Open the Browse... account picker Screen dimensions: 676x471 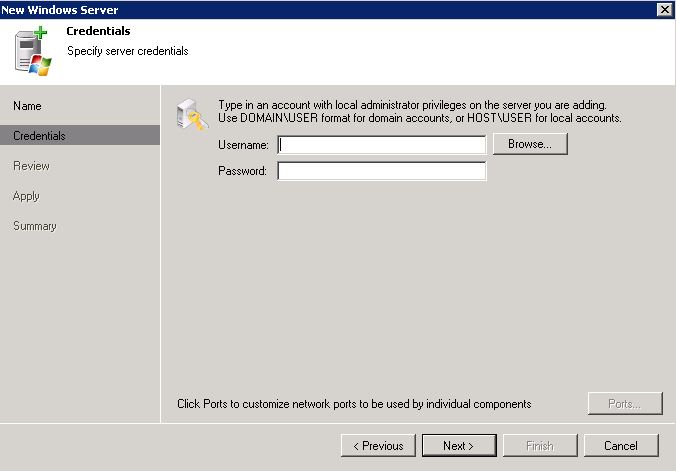point(530,144)
